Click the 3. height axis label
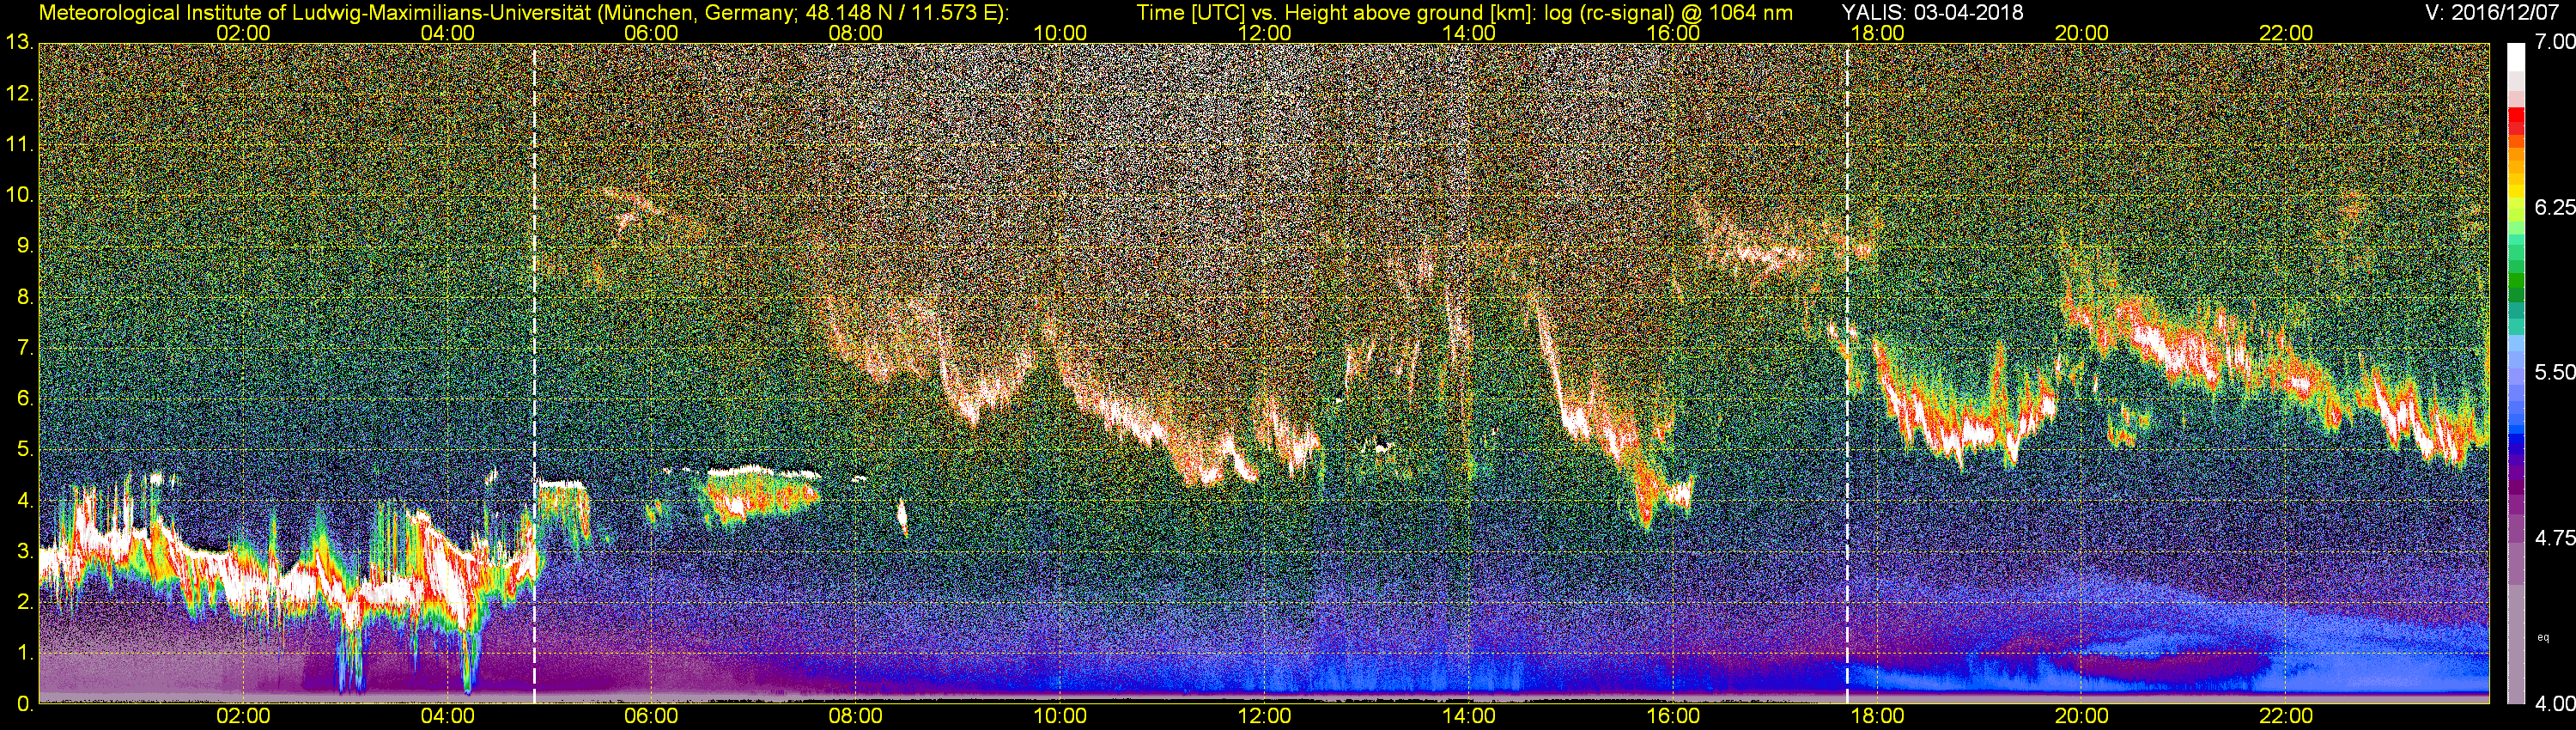The width and height of the screenshot is (2576, 730). tap(25, 551)
